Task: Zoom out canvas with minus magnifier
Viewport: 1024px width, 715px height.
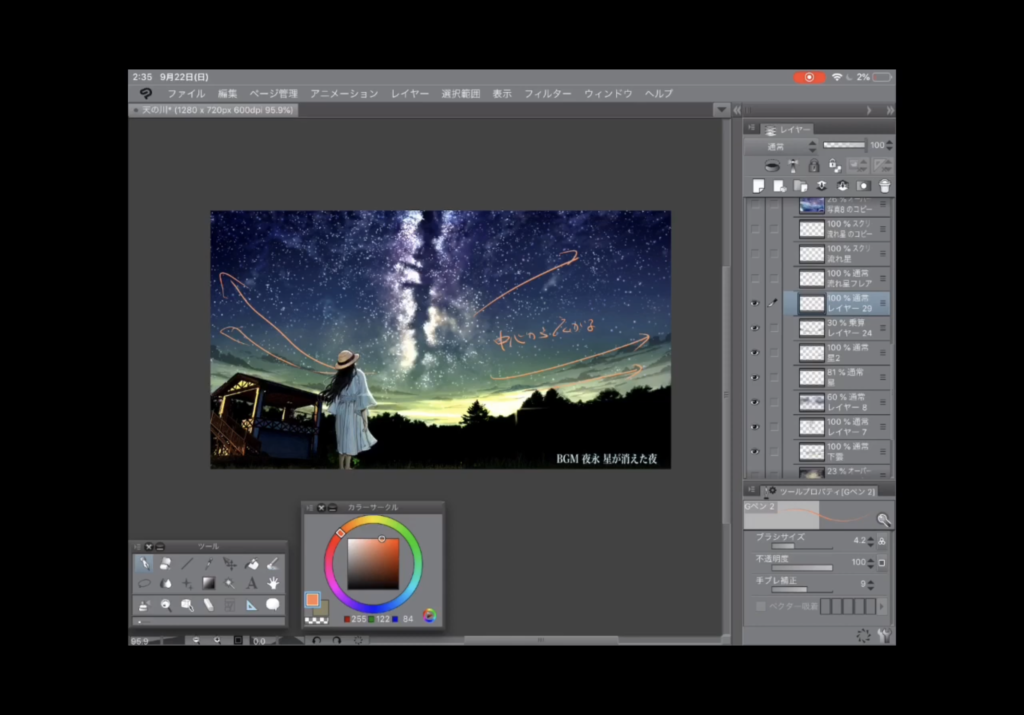Action: [195, 641]
